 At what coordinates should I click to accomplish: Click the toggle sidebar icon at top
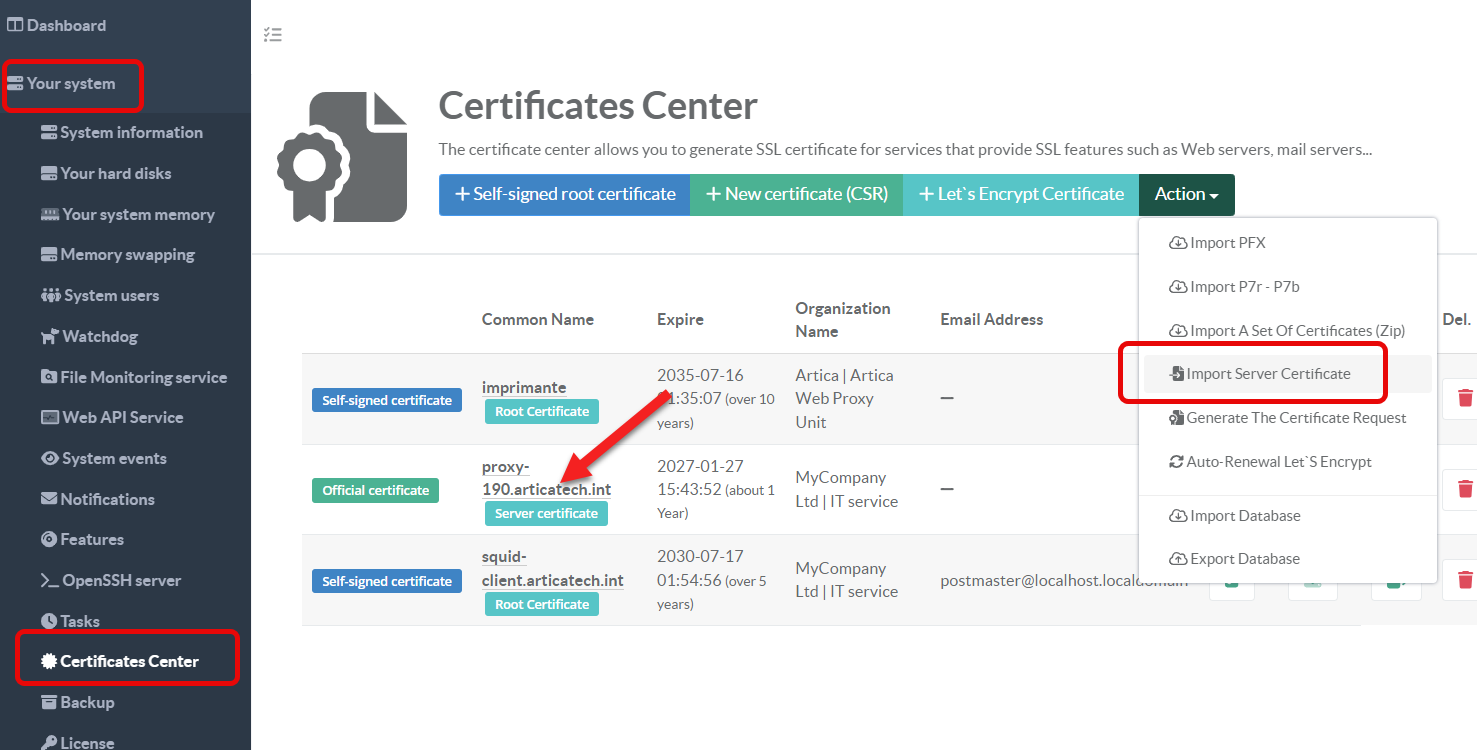point(272,35)
